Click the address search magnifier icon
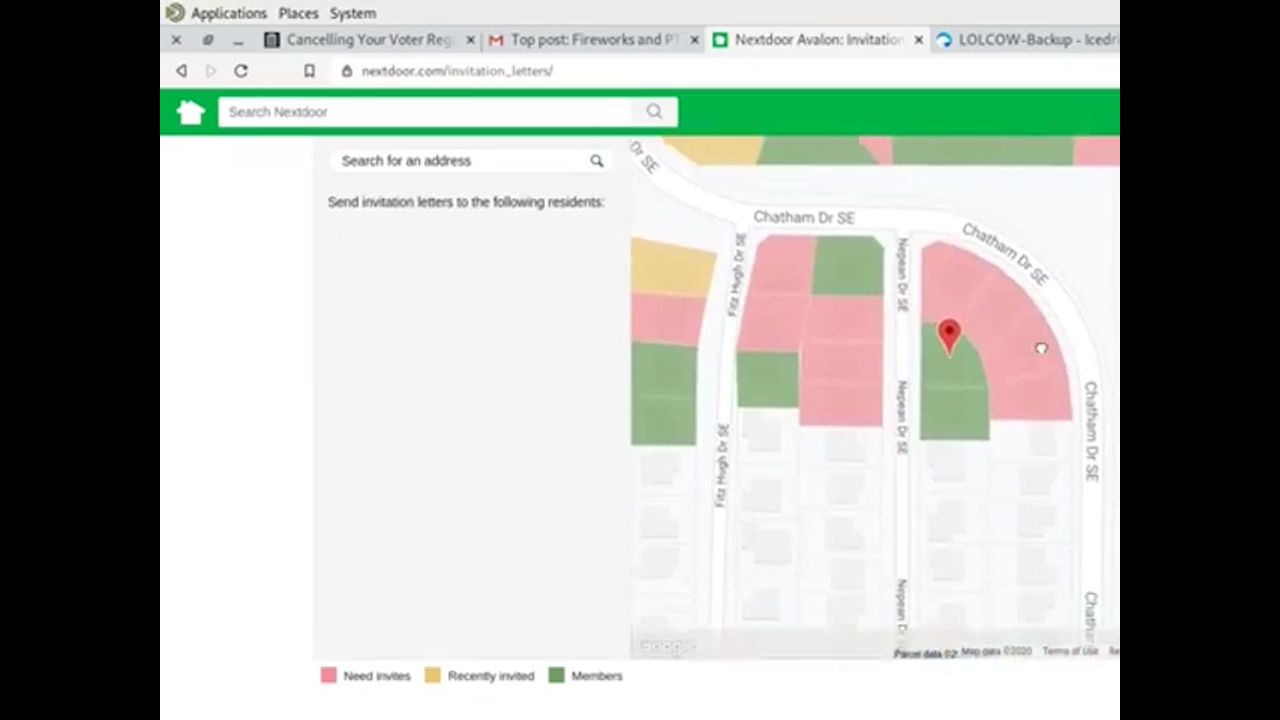Screen dimensions: 1280x720 click(x=597, y=161)
